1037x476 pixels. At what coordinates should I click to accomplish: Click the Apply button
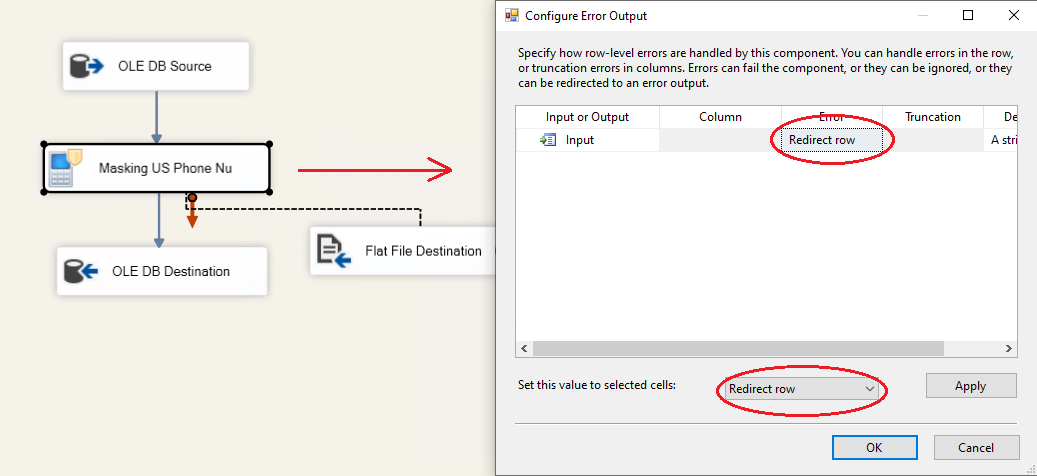970,386
